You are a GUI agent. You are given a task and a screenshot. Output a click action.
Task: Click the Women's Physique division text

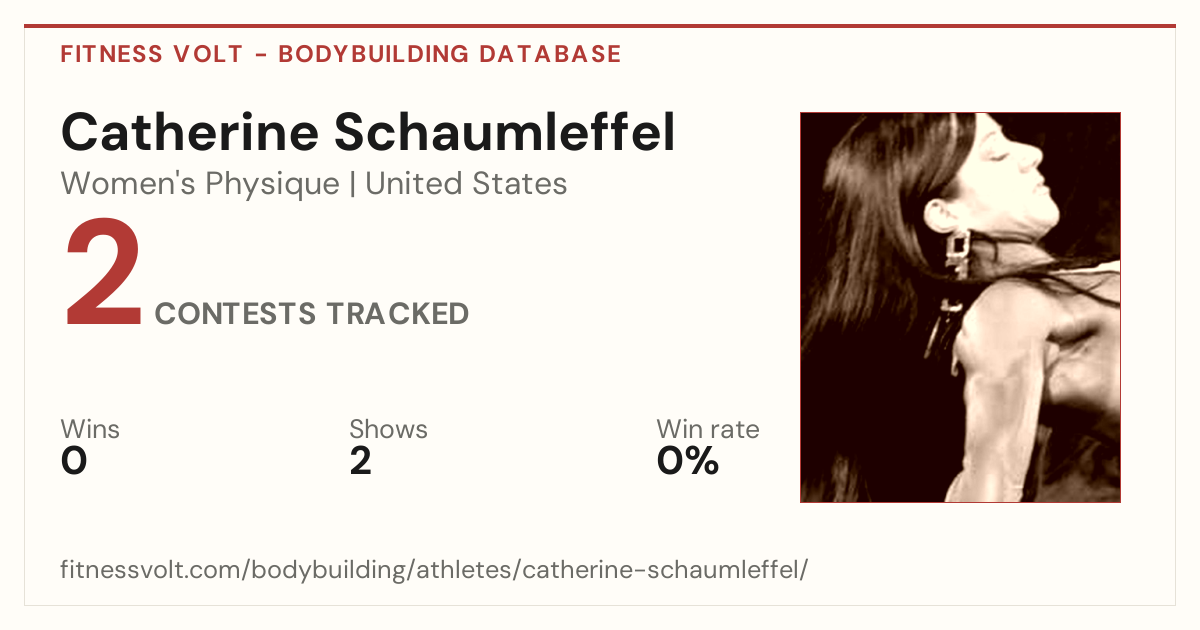pos(200,185)
